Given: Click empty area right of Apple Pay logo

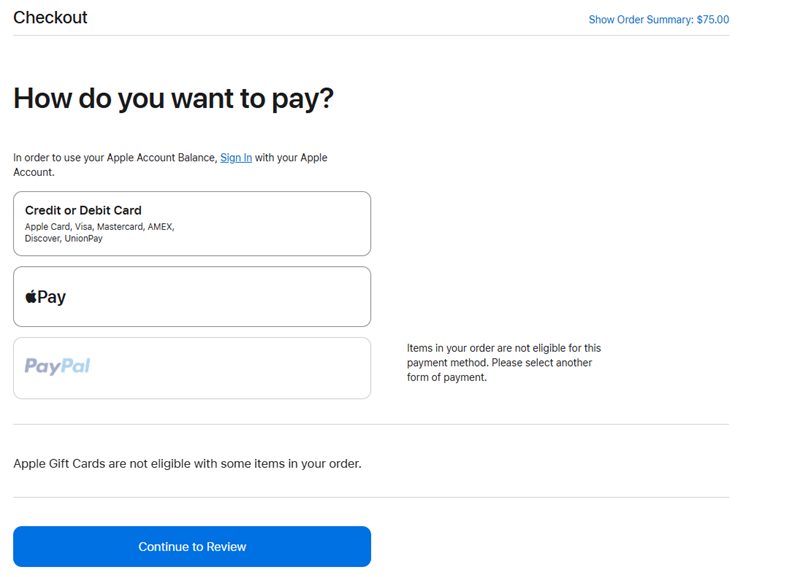Looking at the screenshot, I should [x=218, y=296].
